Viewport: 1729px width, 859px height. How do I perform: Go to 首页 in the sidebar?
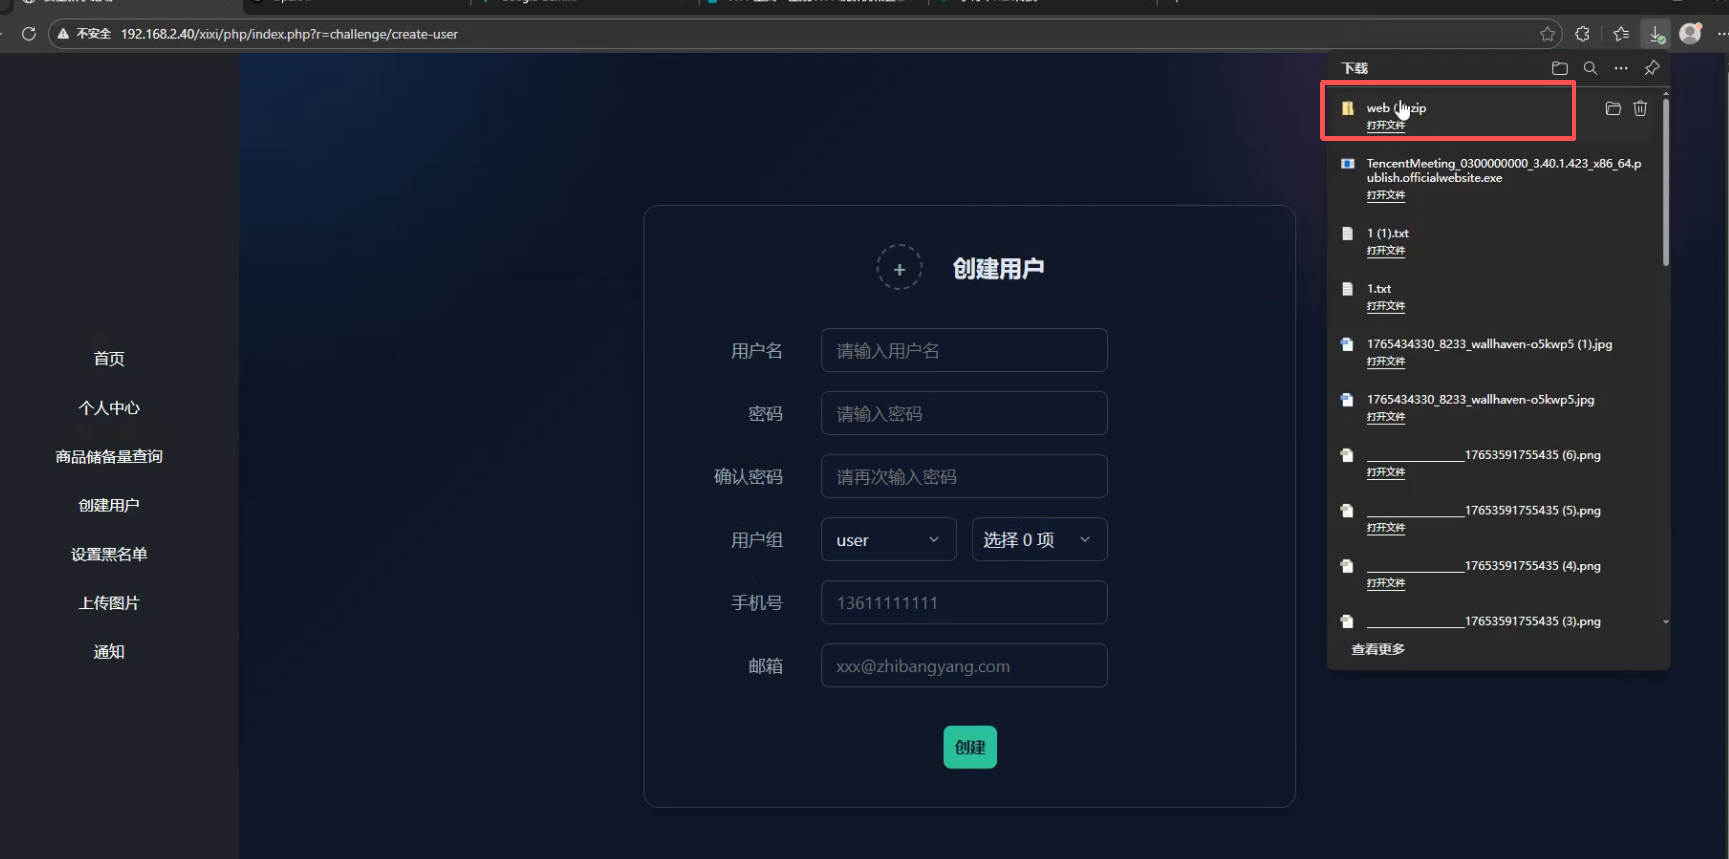[x=109, y=359]
